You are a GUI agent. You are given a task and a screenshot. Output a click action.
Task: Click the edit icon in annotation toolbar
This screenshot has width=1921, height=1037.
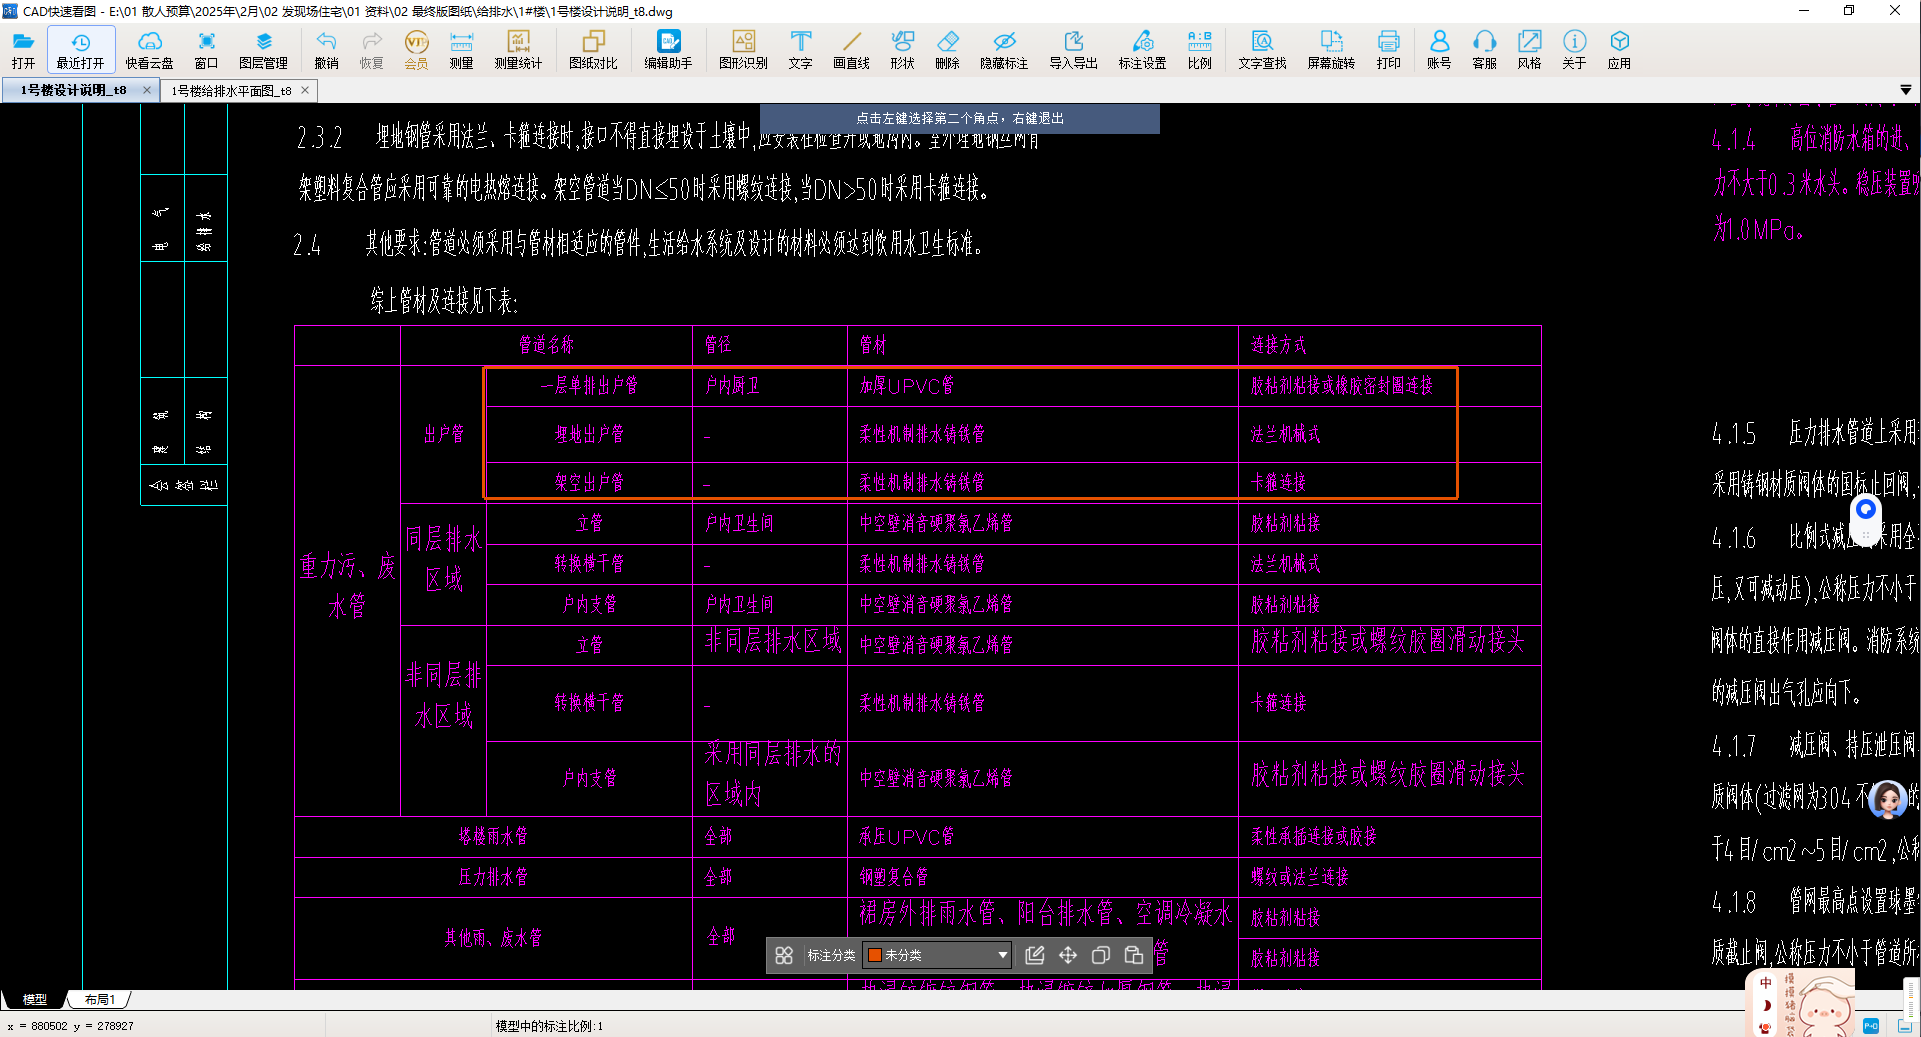click(1035, 955)
